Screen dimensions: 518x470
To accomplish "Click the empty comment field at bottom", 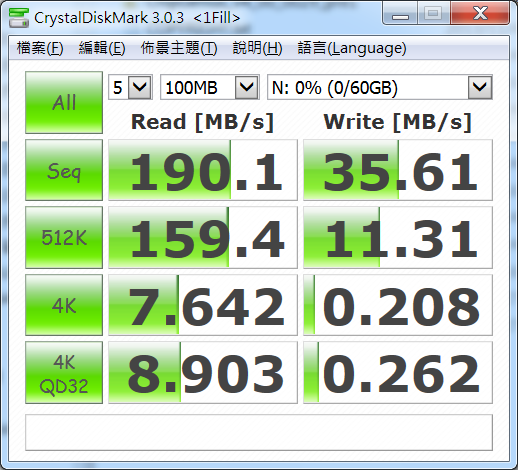I will tap(259, 432).
